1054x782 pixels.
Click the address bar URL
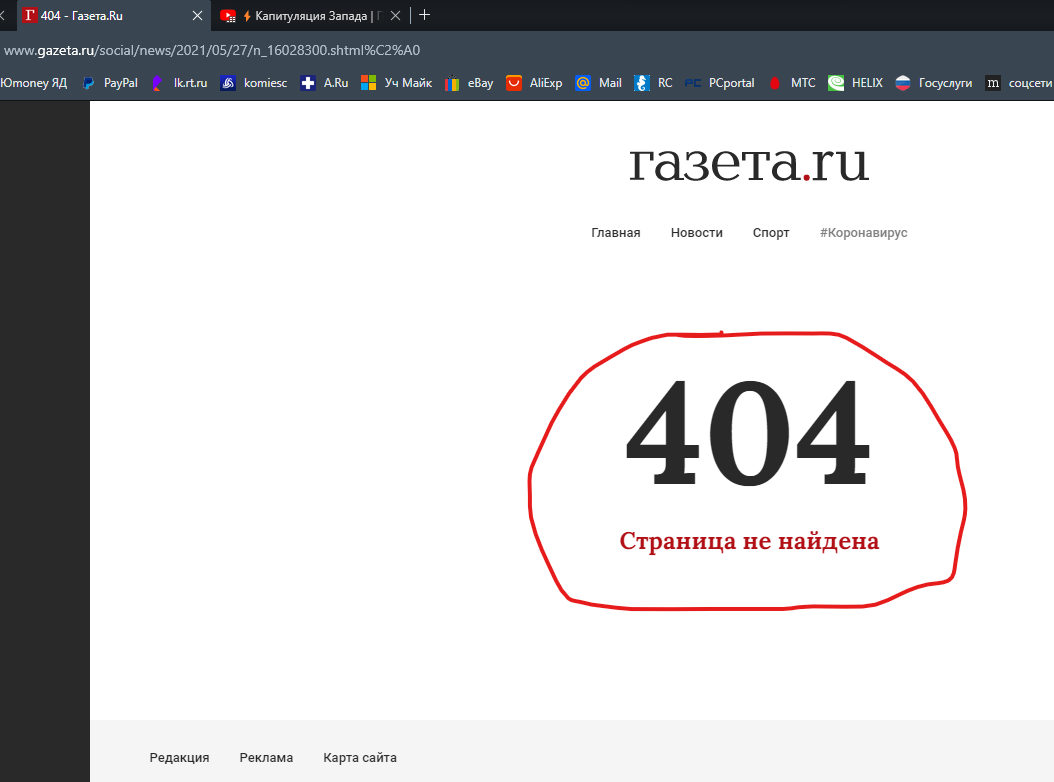coord(210,49)
